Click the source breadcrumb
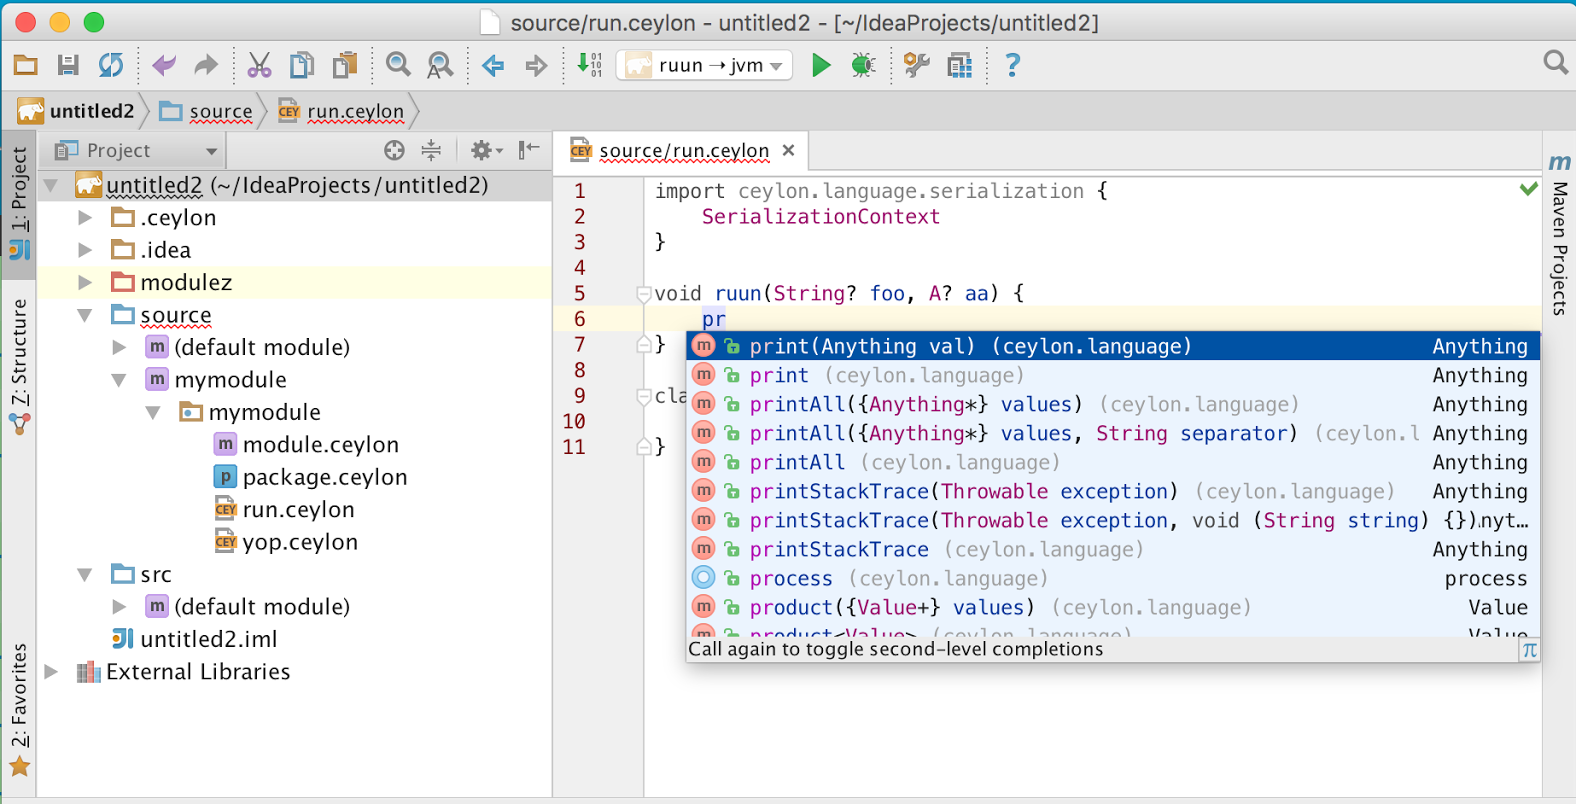The width and height of the screenshot is (1576, 804). (x=206, y=111)
